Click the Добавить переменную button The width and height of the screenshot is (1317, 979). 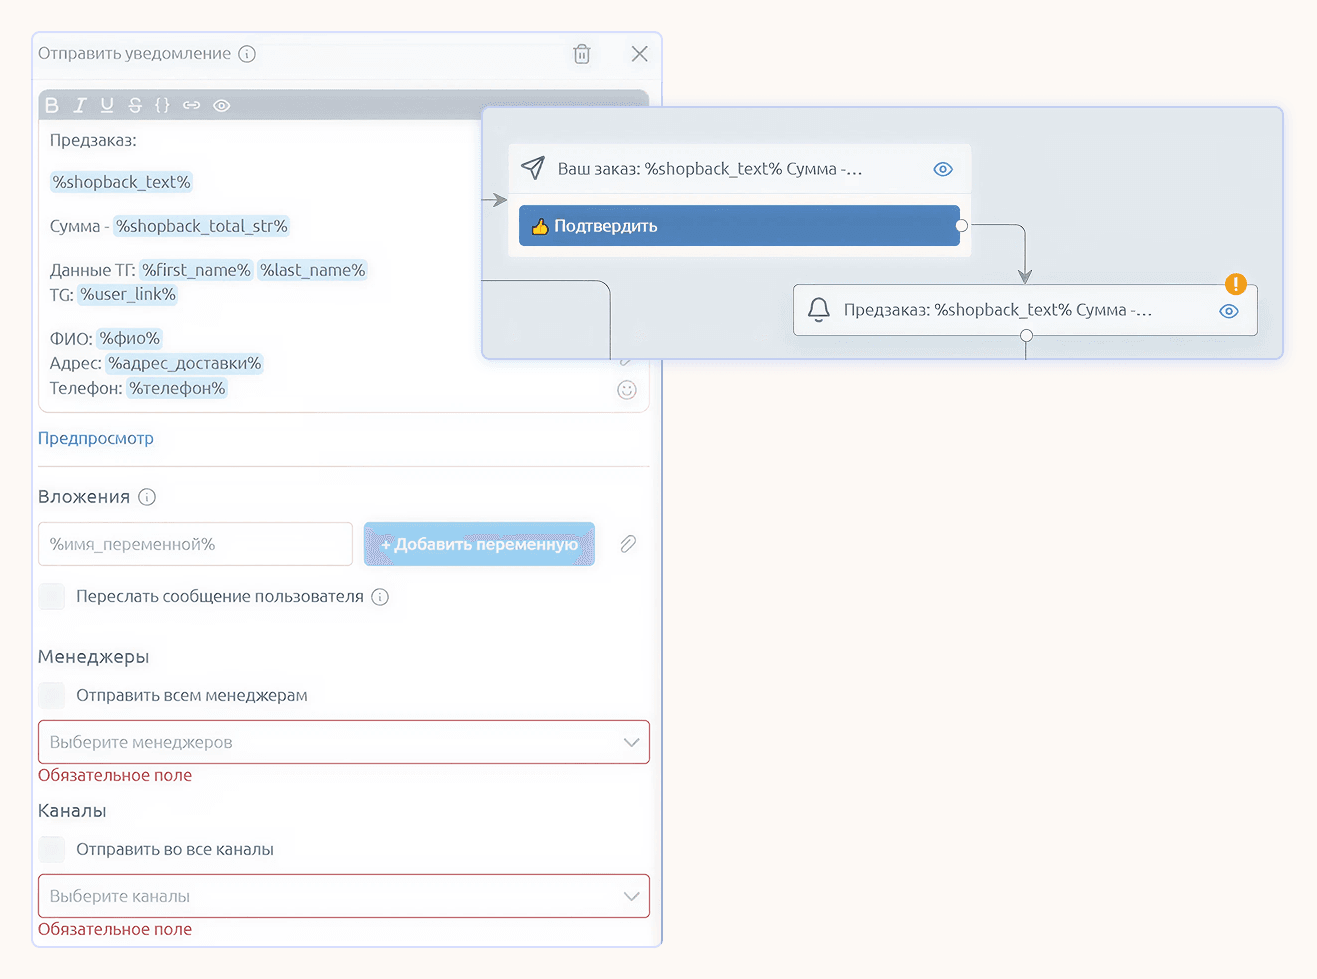(x=479, y=544)
